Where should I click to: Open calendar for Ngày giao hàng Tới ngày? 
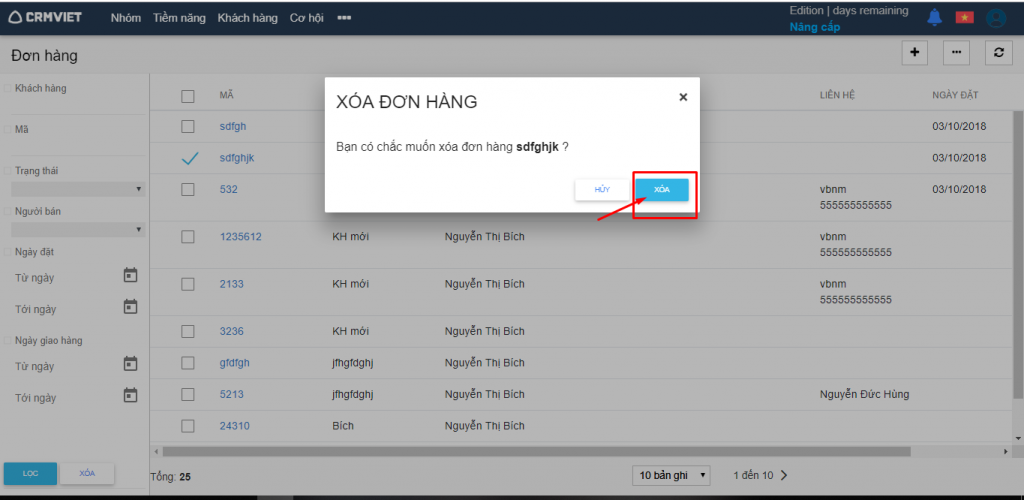[x=130, y=396]
